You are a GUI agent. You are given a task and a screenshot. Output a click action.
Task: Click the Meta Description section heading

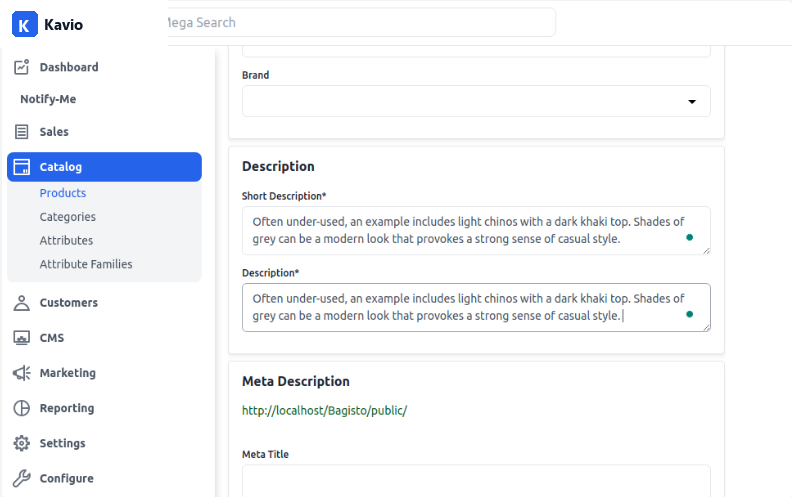pos(295,381)
